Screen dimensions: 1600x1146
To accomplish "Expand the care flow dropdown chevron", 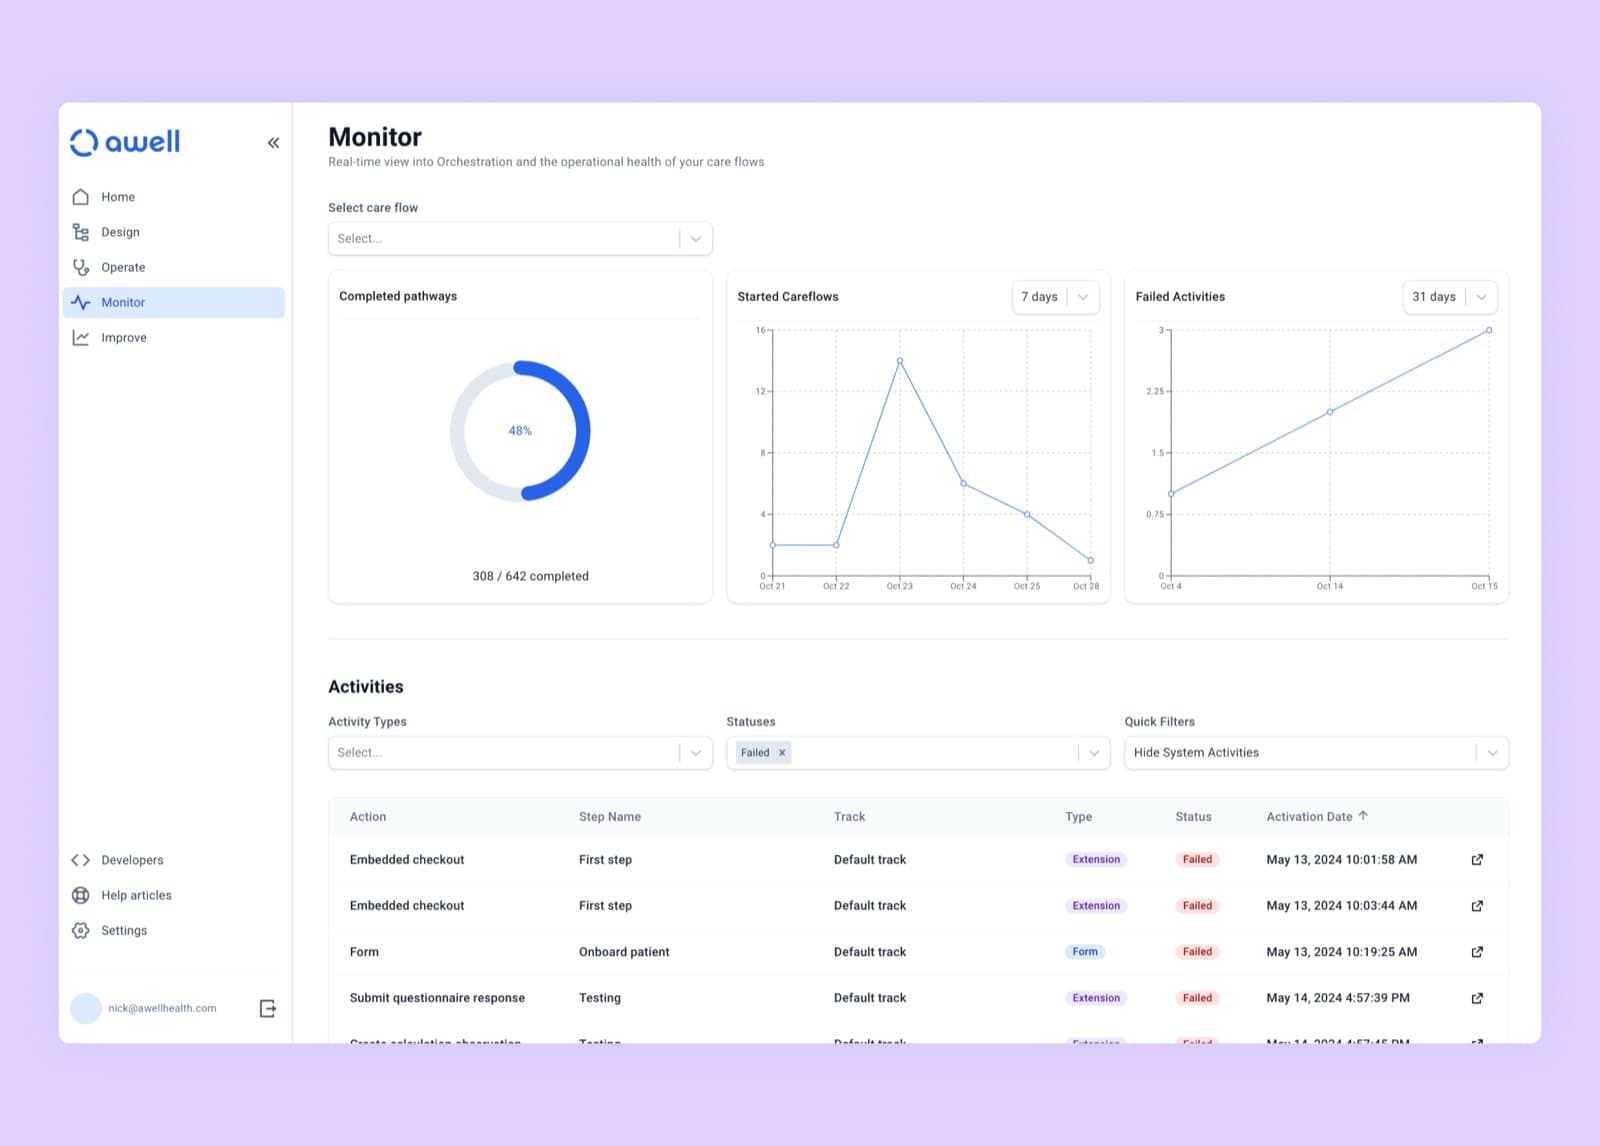I will coord(696,239).
